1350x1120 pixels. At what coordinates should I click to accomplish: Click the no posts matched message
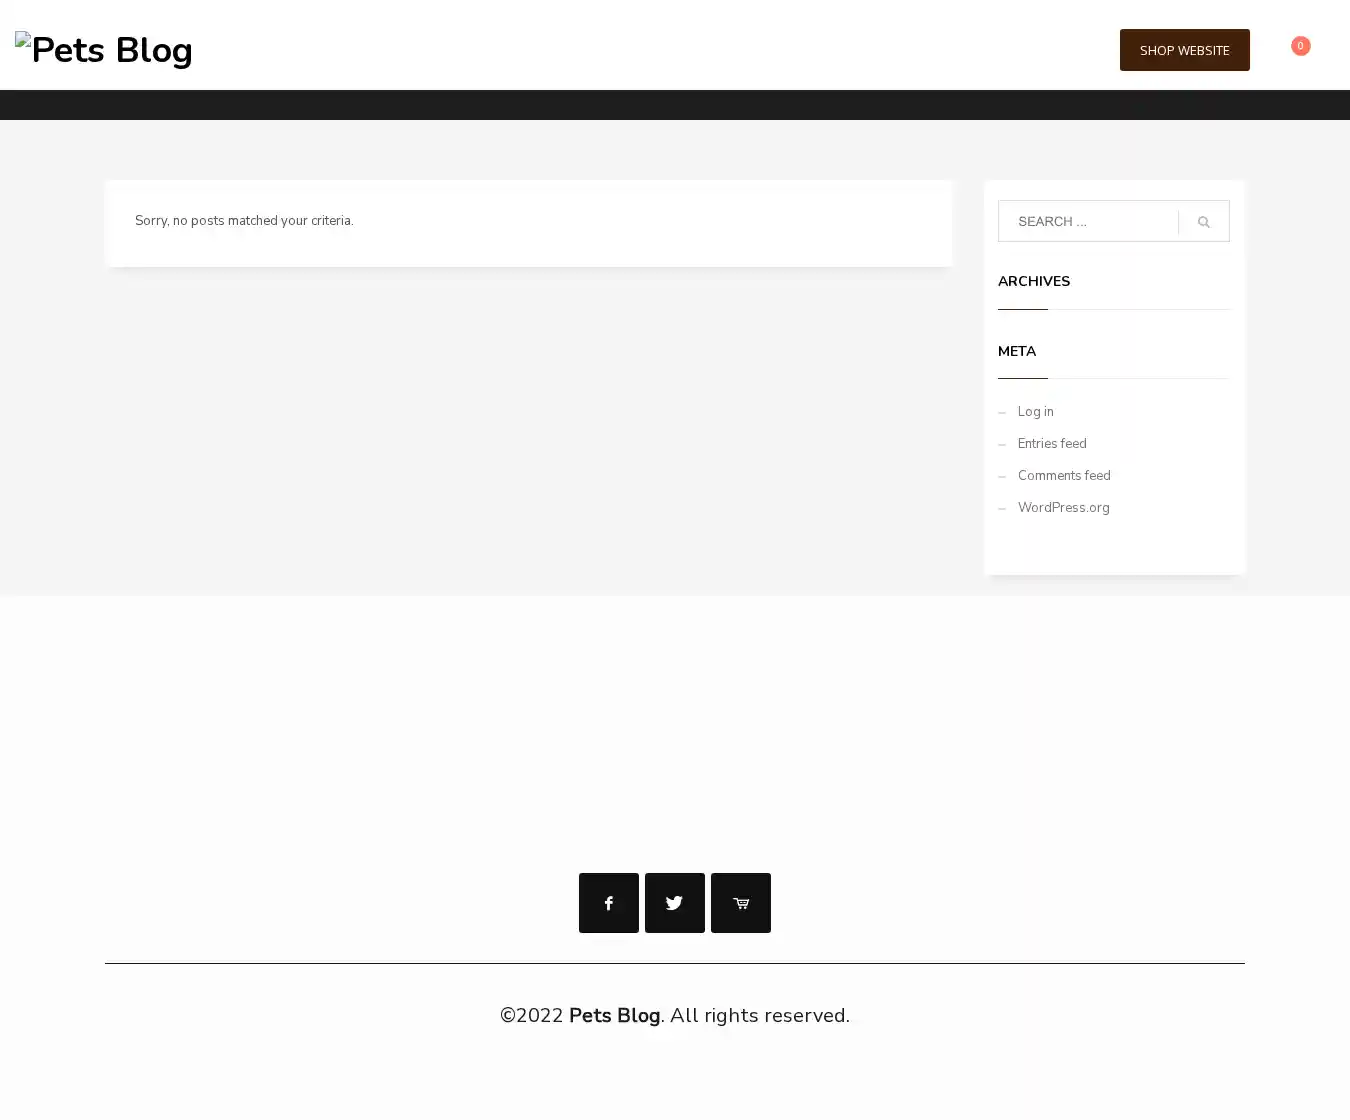(244, 221)
